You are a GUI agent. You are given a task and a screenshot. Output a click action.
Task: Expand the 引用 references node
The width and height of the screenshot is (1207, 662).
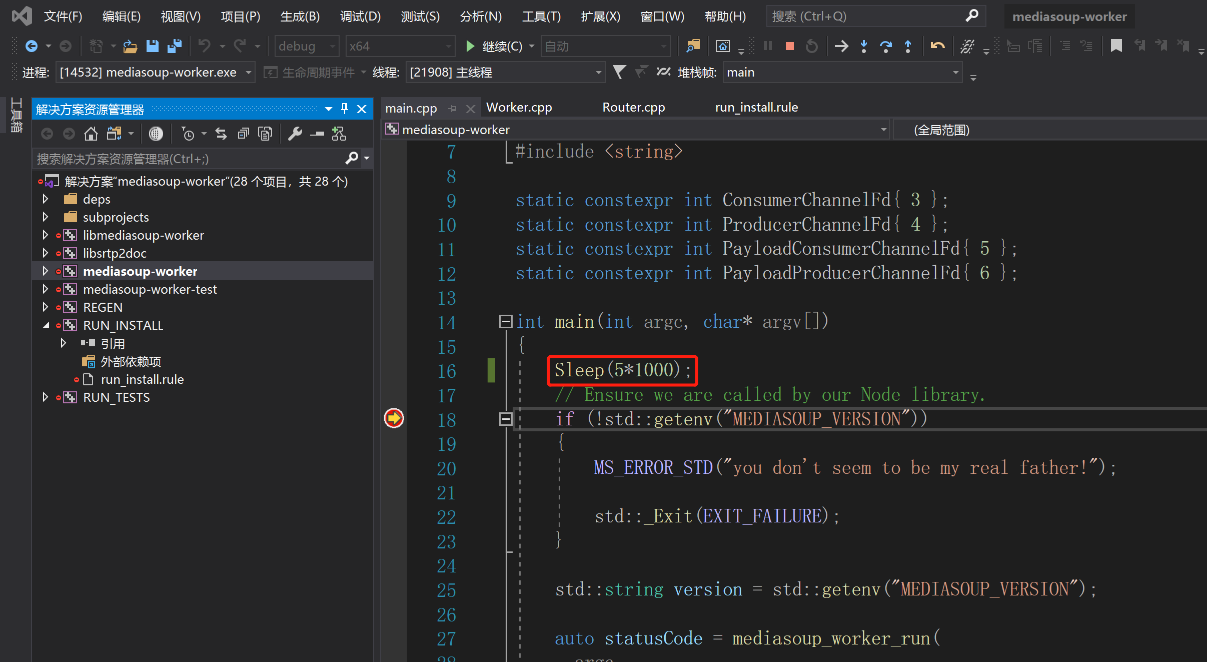pyautogui.click(x=63, y=343)
